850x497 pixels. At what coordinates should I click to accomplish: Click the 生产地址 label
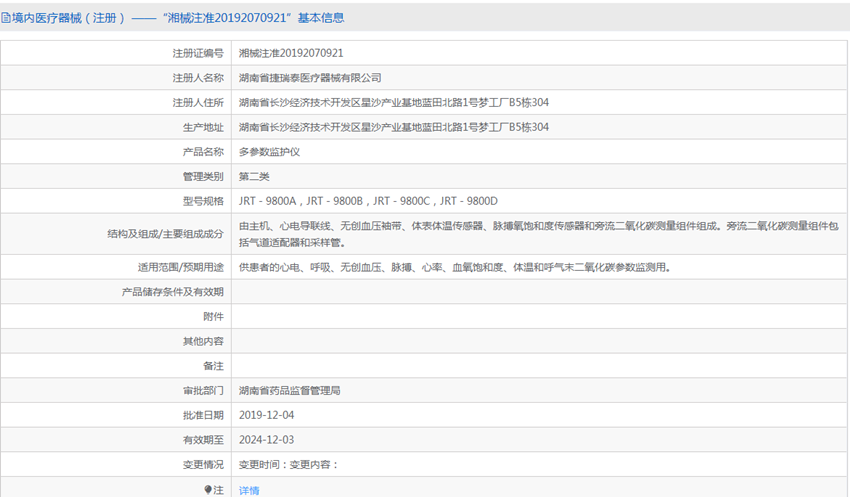(203, 127)
